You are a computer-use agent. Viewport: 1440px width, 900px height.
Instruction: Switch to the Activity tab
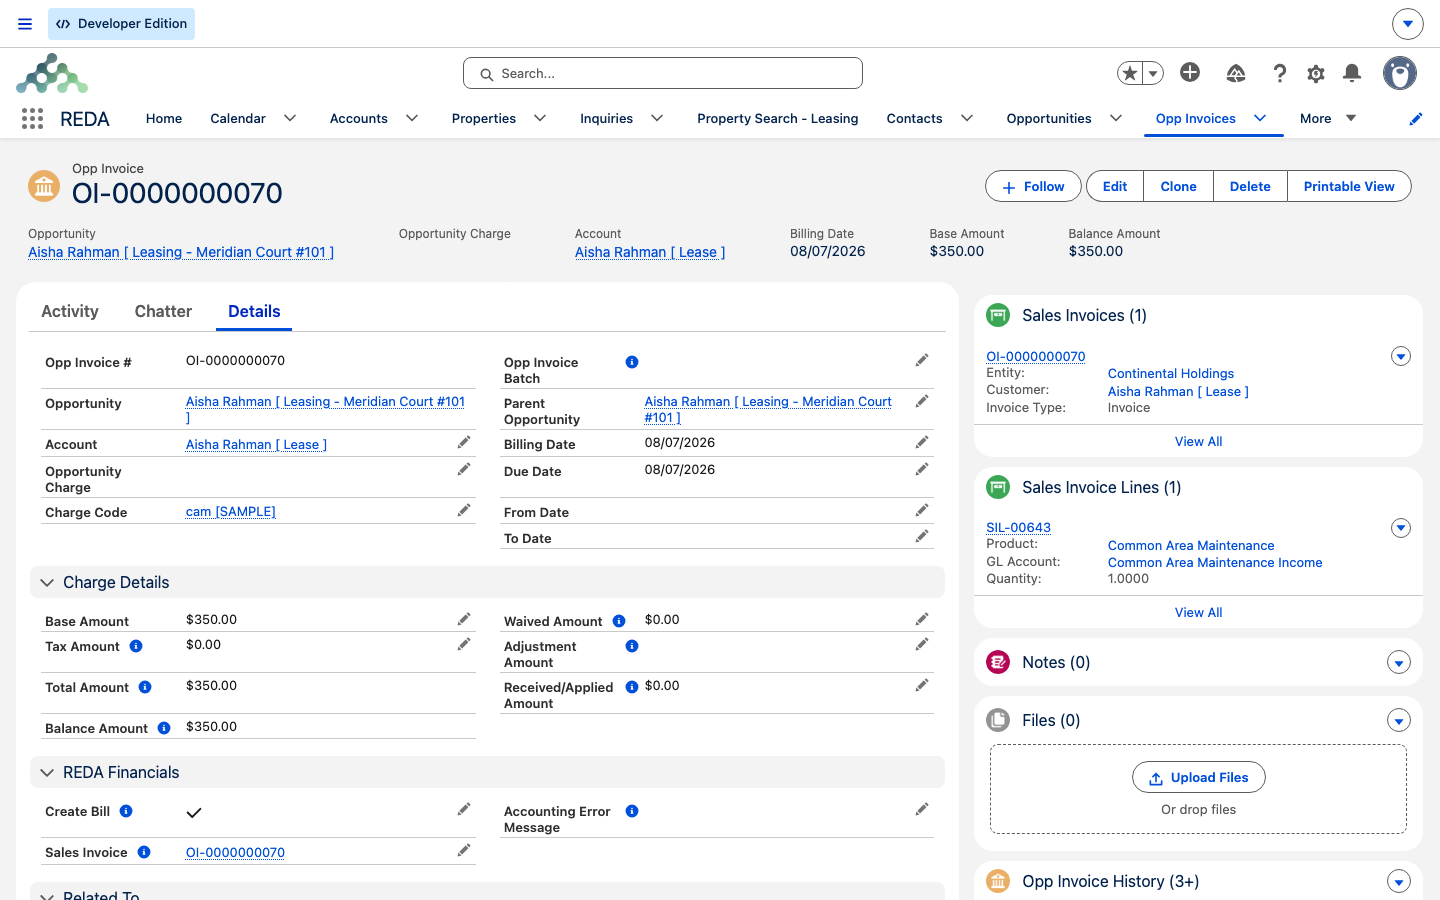(x=70, y=311)
